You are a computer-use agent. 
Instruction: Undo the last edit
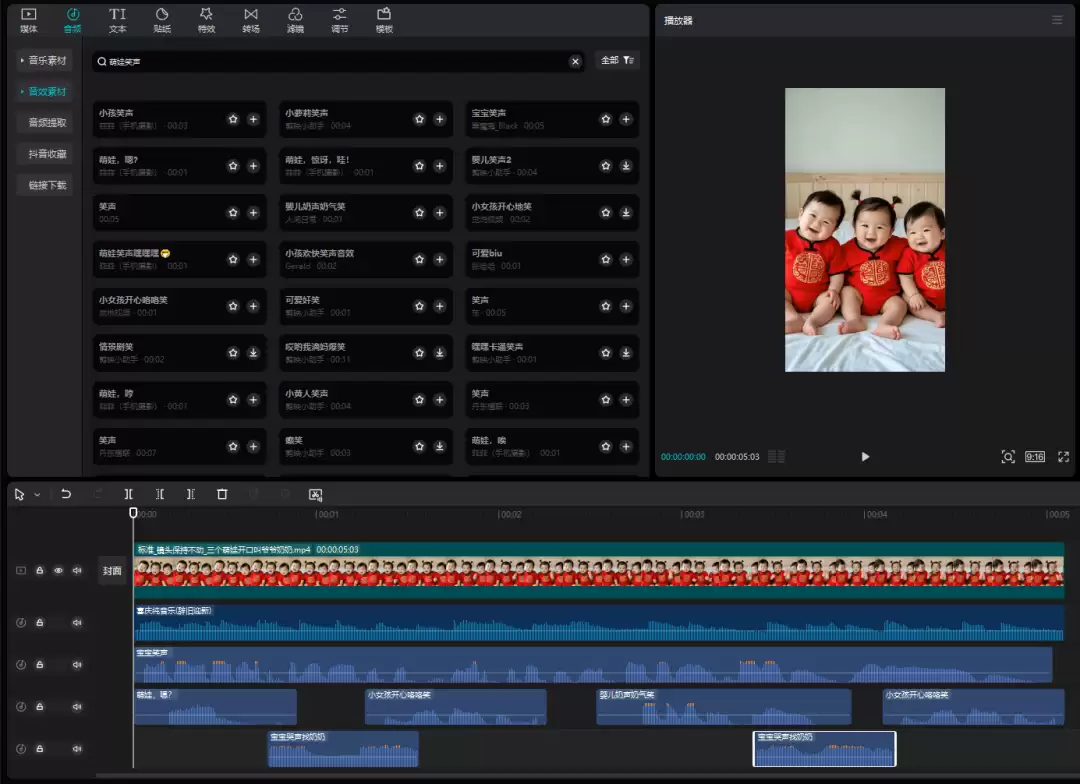[x=66, y=494]
